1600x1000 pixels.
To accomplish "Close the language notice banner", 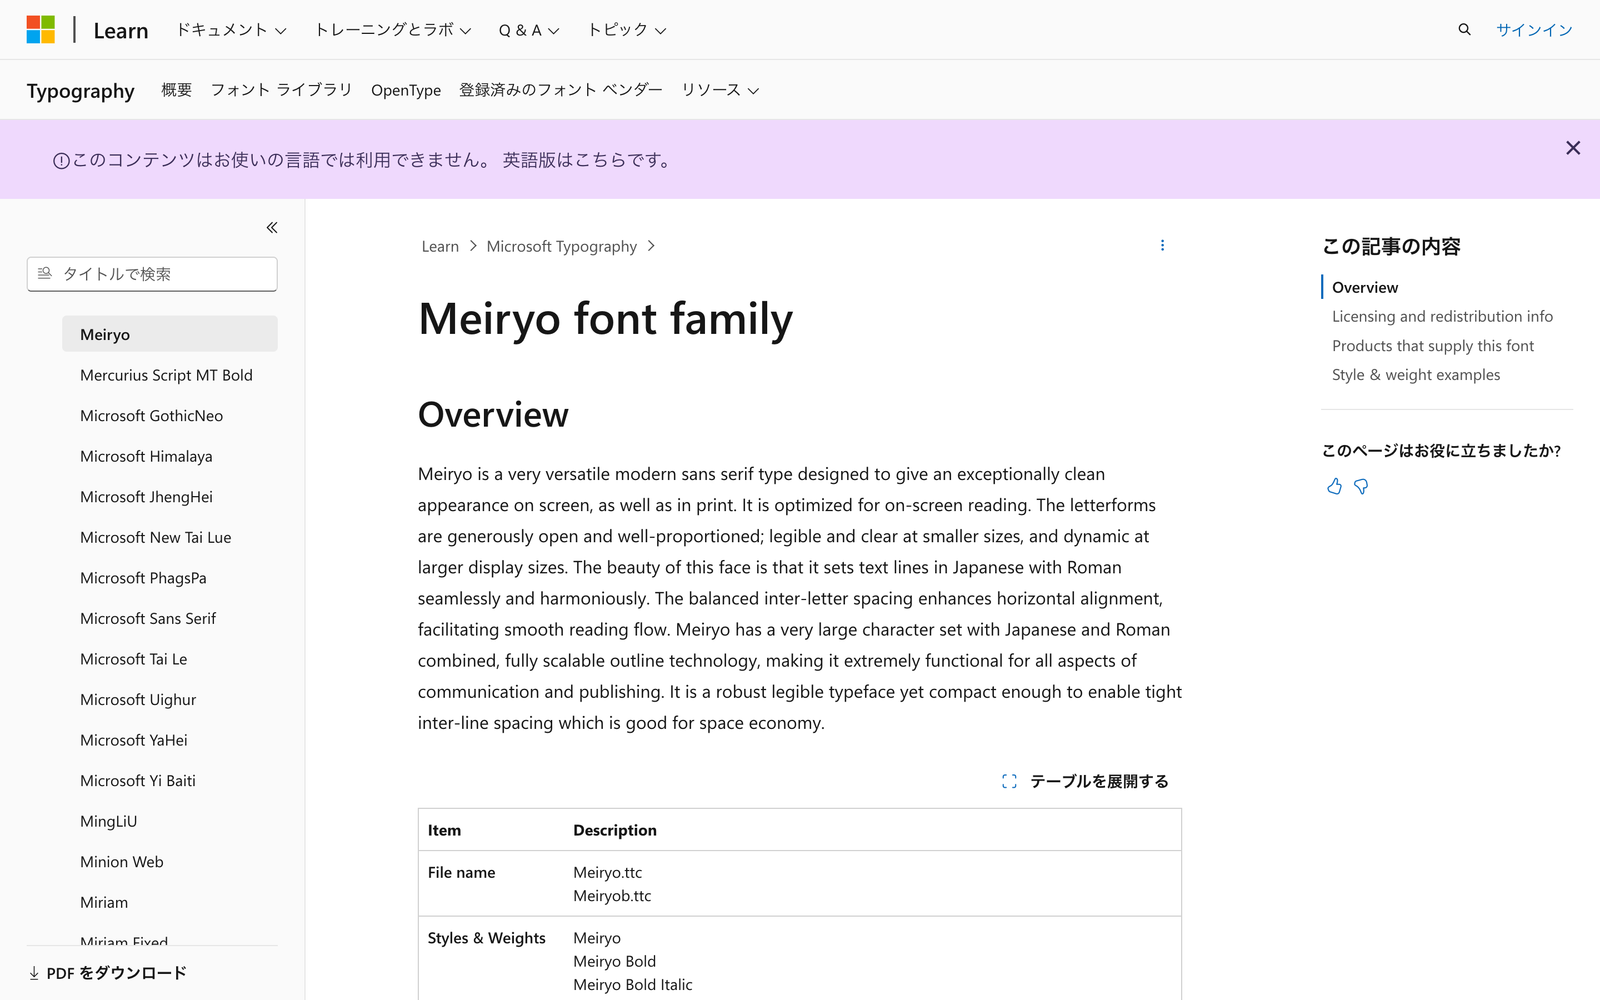I will tap(1573, 148).
